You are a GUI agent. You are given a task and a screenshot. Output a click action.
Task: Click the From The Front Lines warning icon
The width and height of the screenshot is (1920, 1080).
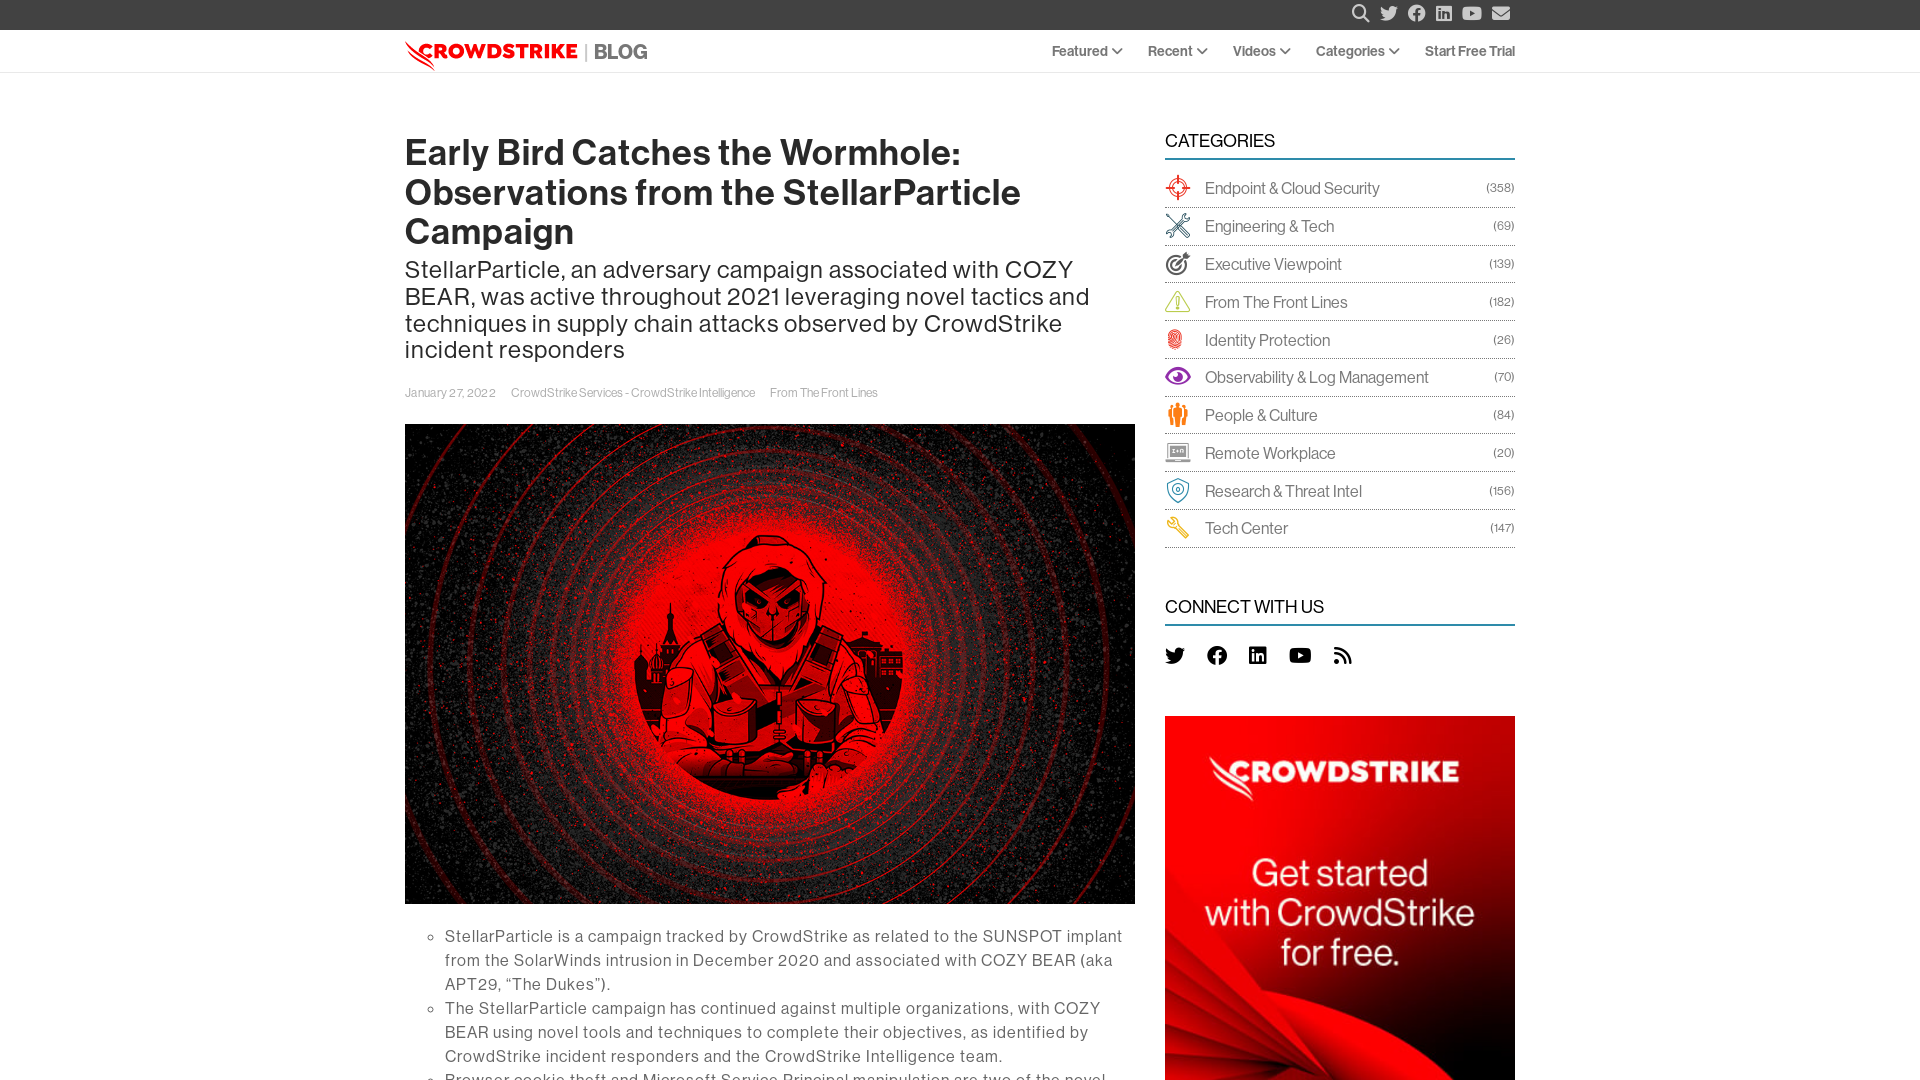coord(1178,302)
